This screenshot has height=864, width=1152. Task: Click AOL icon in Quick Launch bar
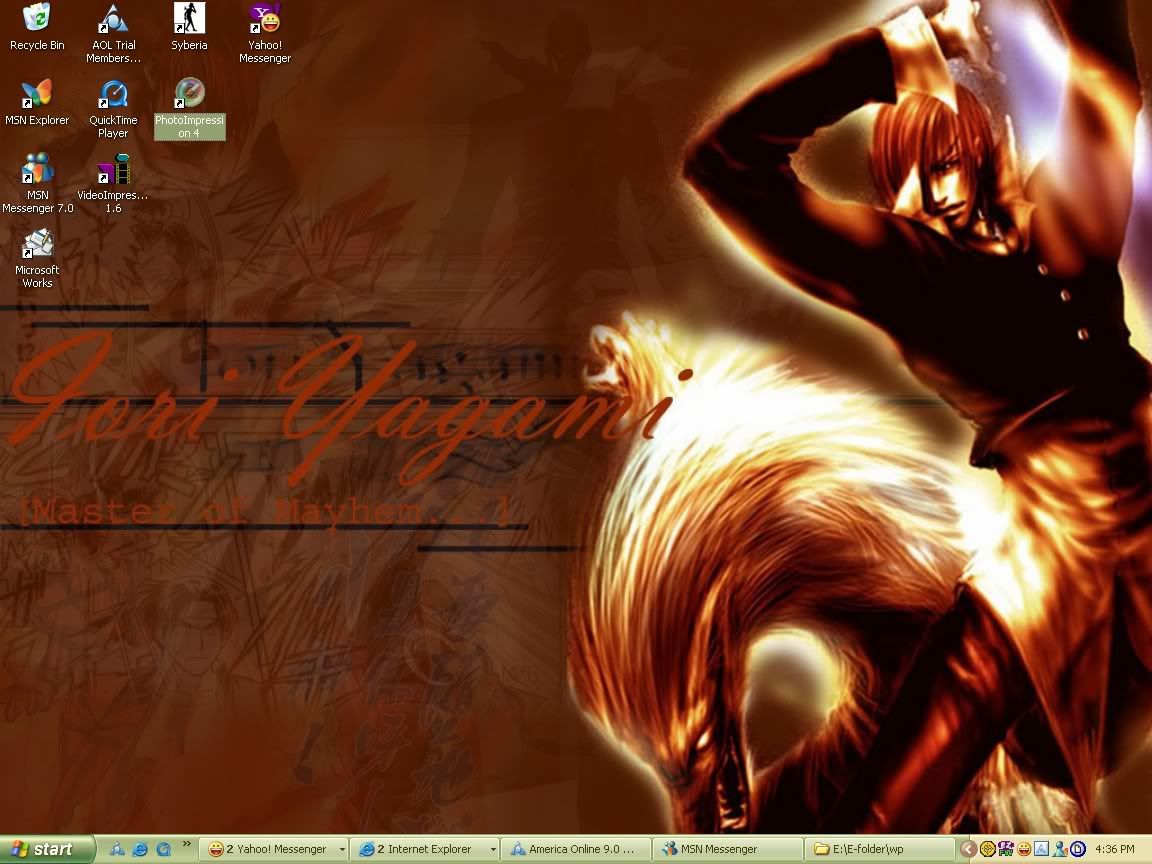click(117, 849)
